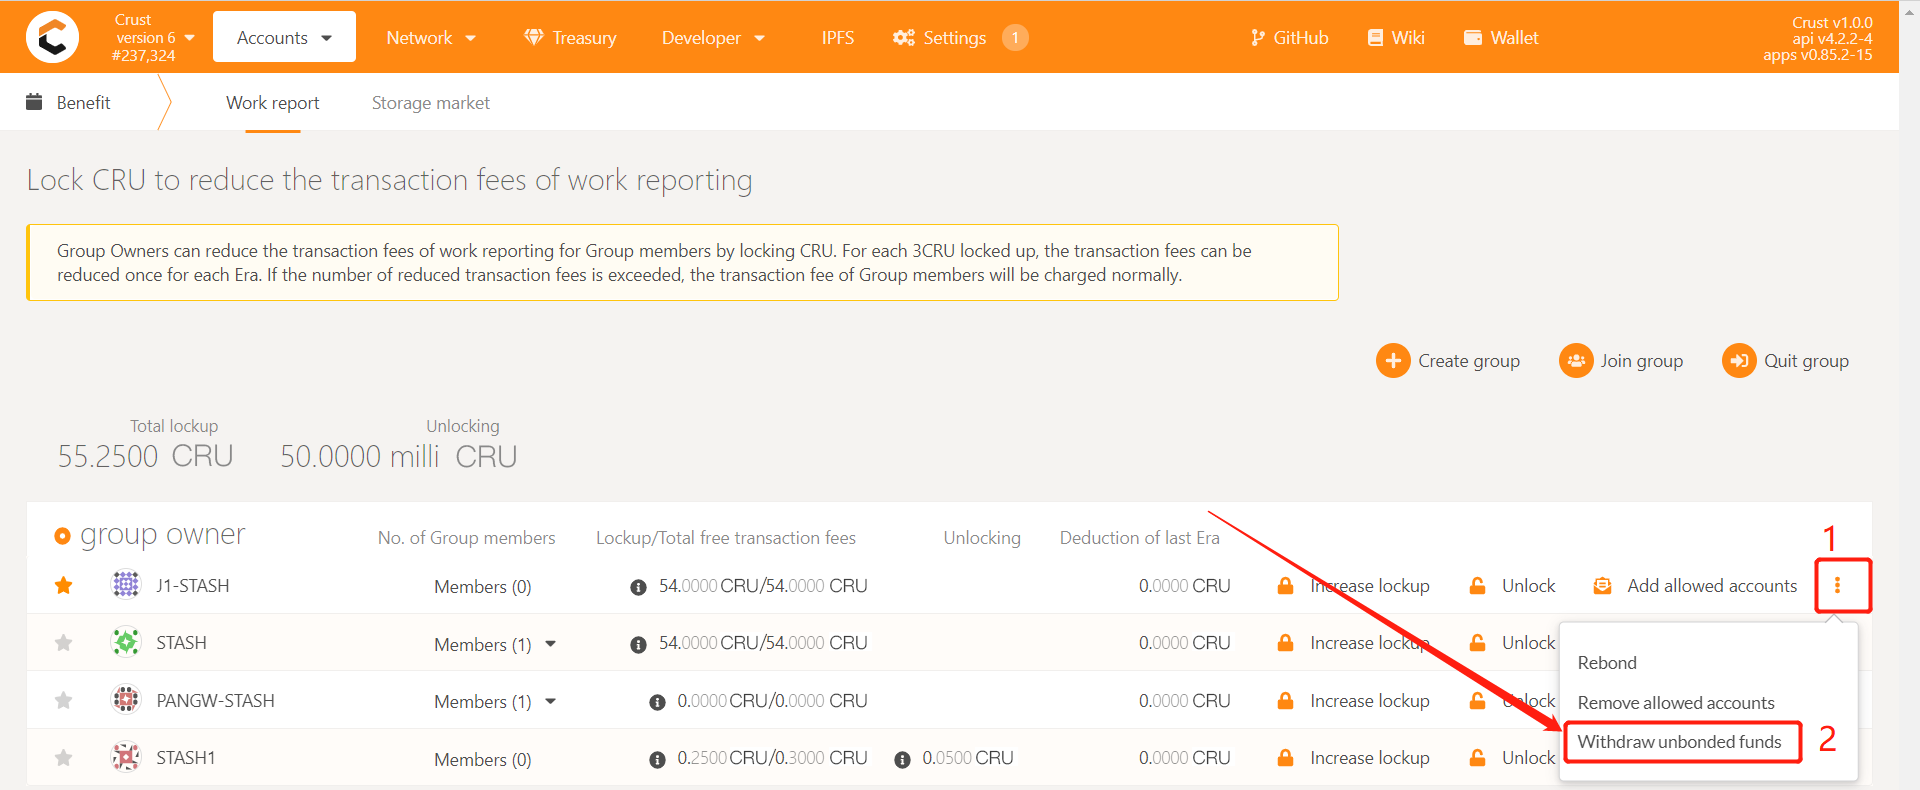The height and width of the screenshot is (790, 1920).
Task: Click the PANGW-STASH account name
Action: pos(215,701)
